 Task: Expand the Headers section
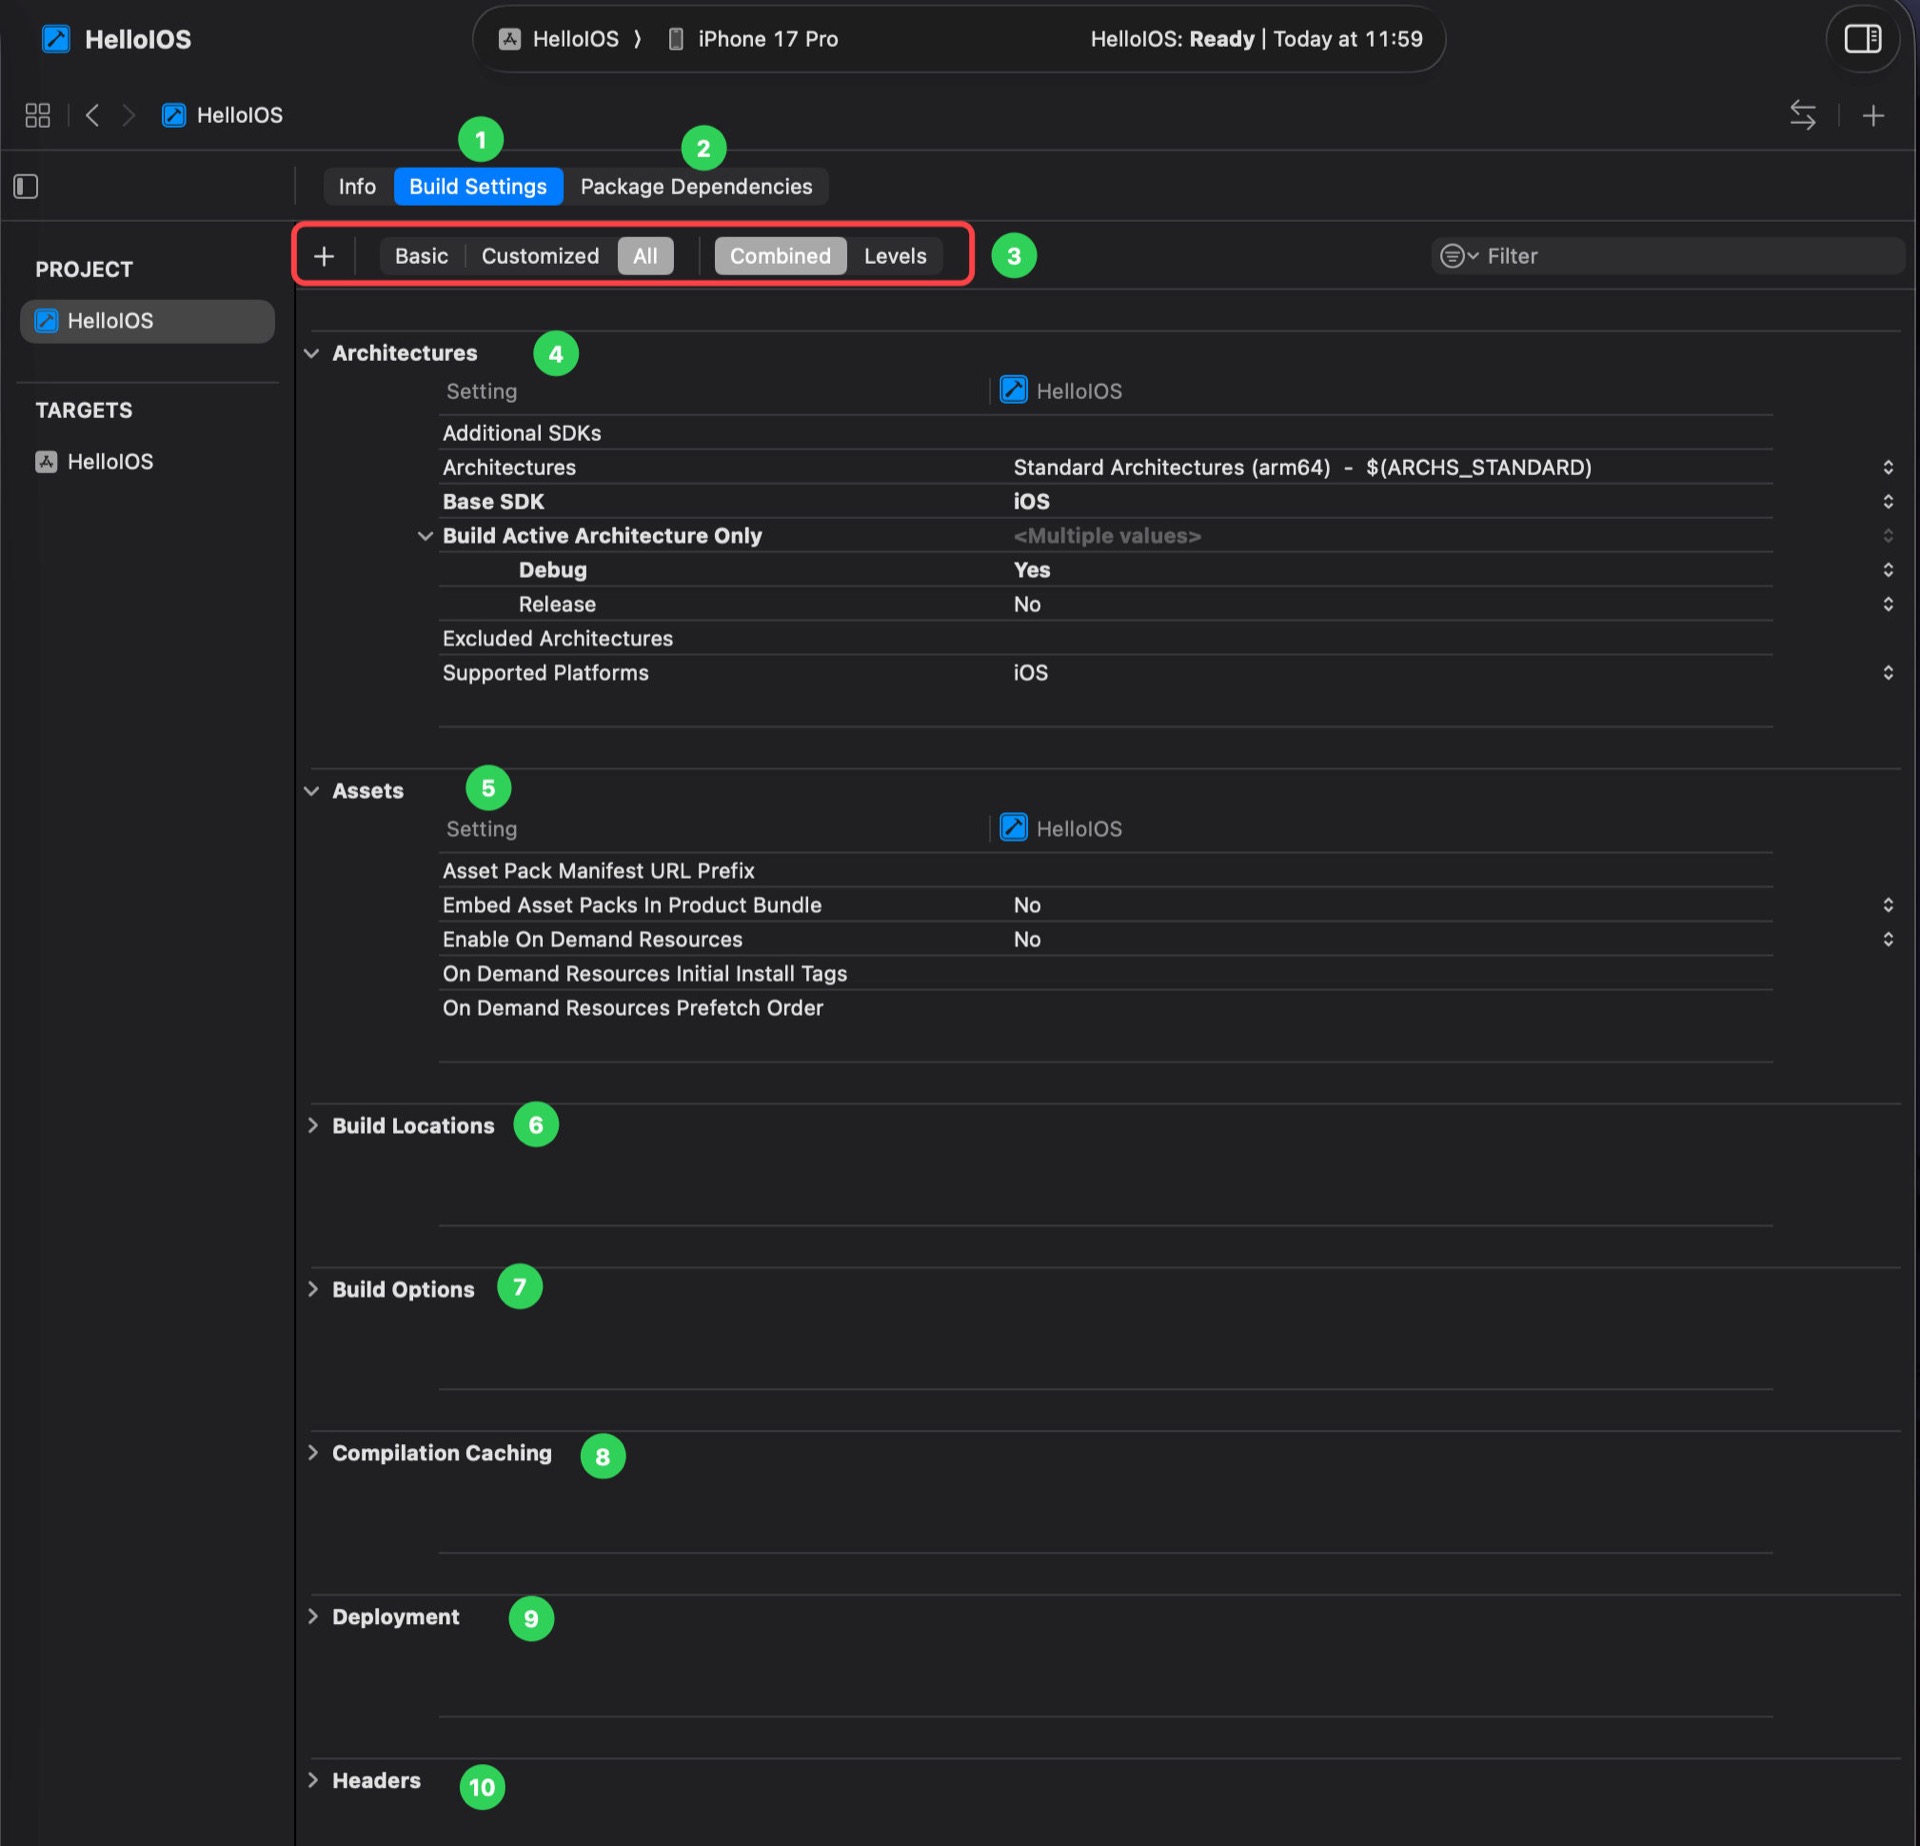[312, 1780]
